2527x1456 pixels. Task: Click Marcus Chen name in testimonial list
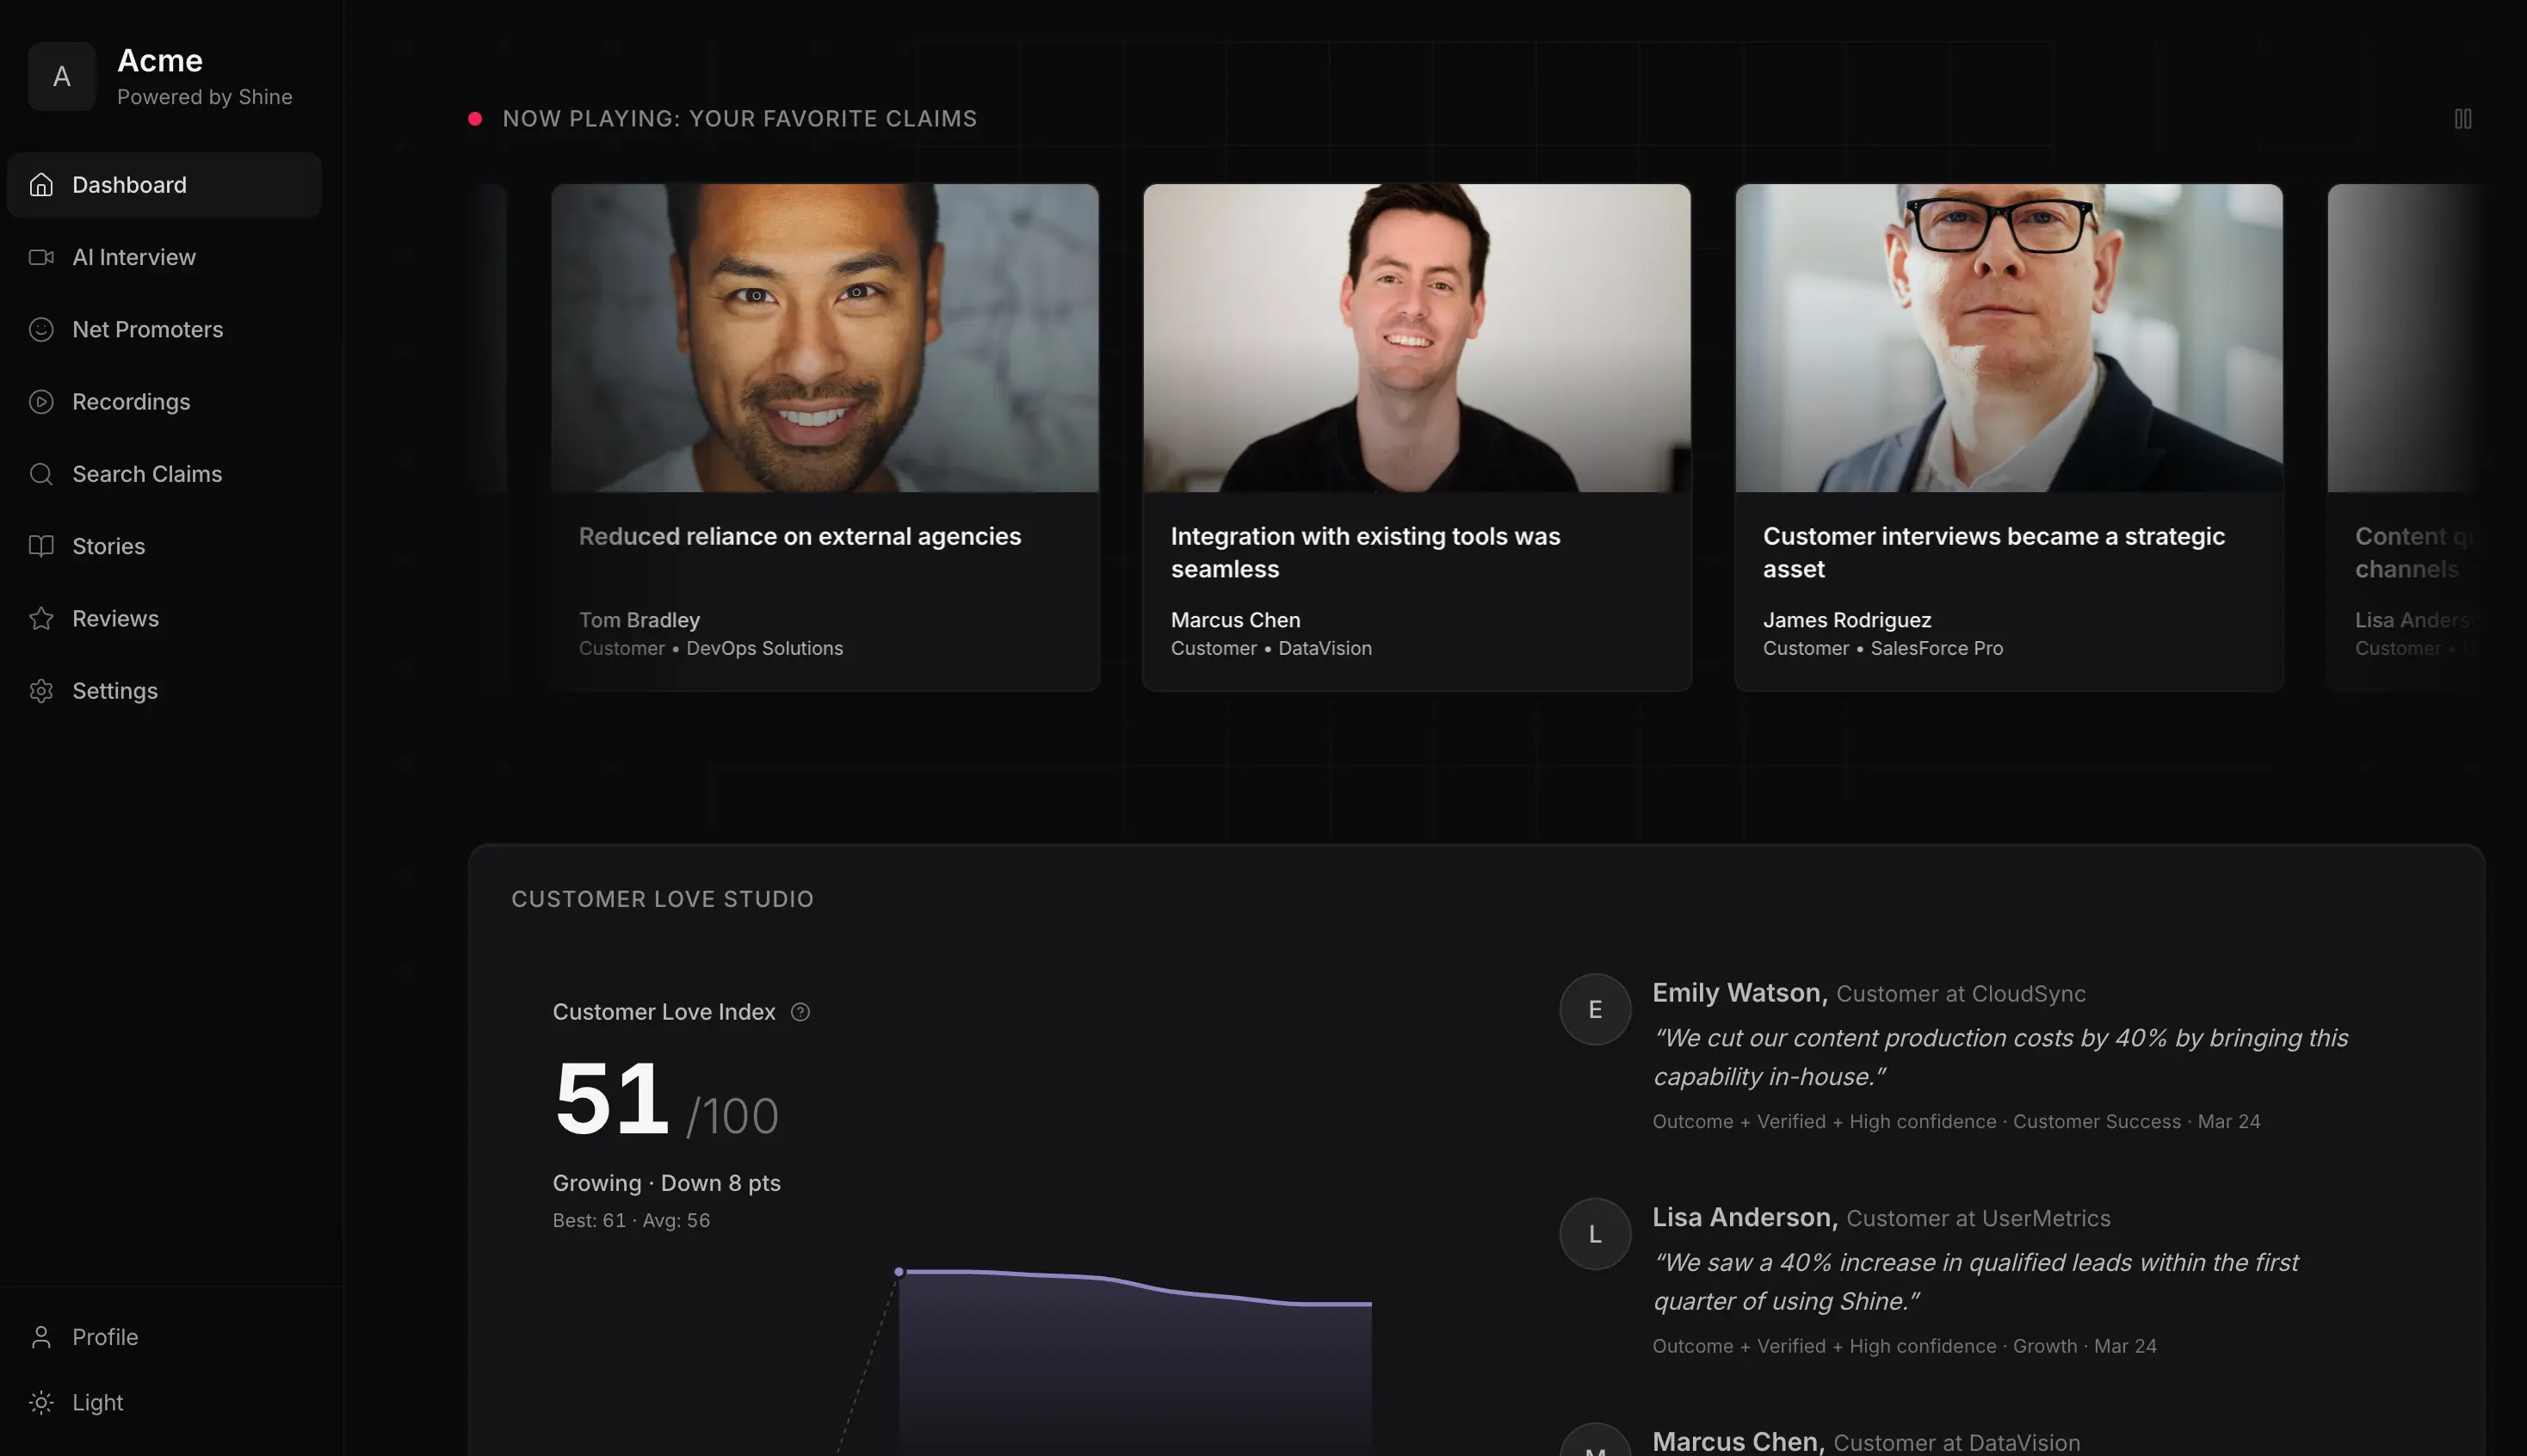point(1738,1441)
